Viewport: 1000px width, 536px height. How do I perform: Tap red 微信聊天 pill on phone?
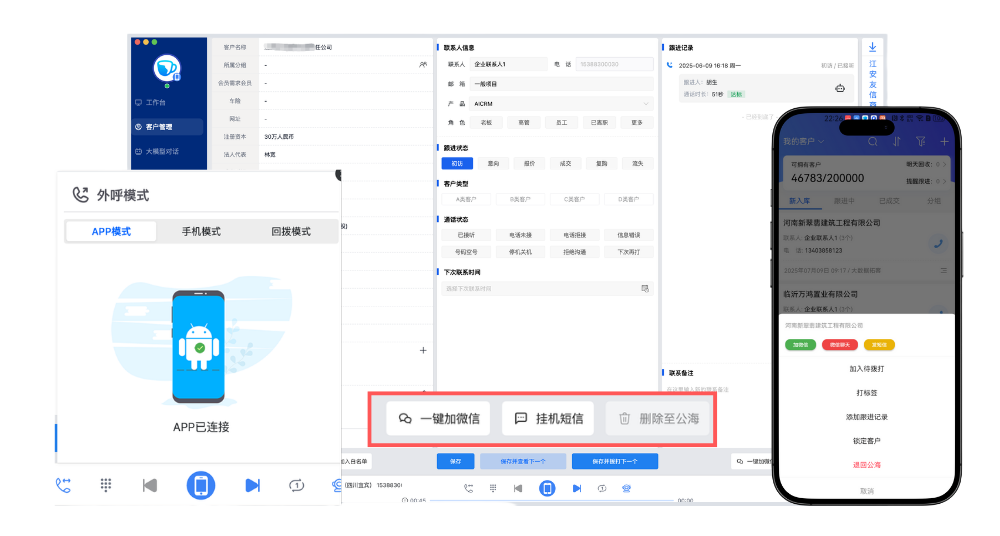pos(840,345)
